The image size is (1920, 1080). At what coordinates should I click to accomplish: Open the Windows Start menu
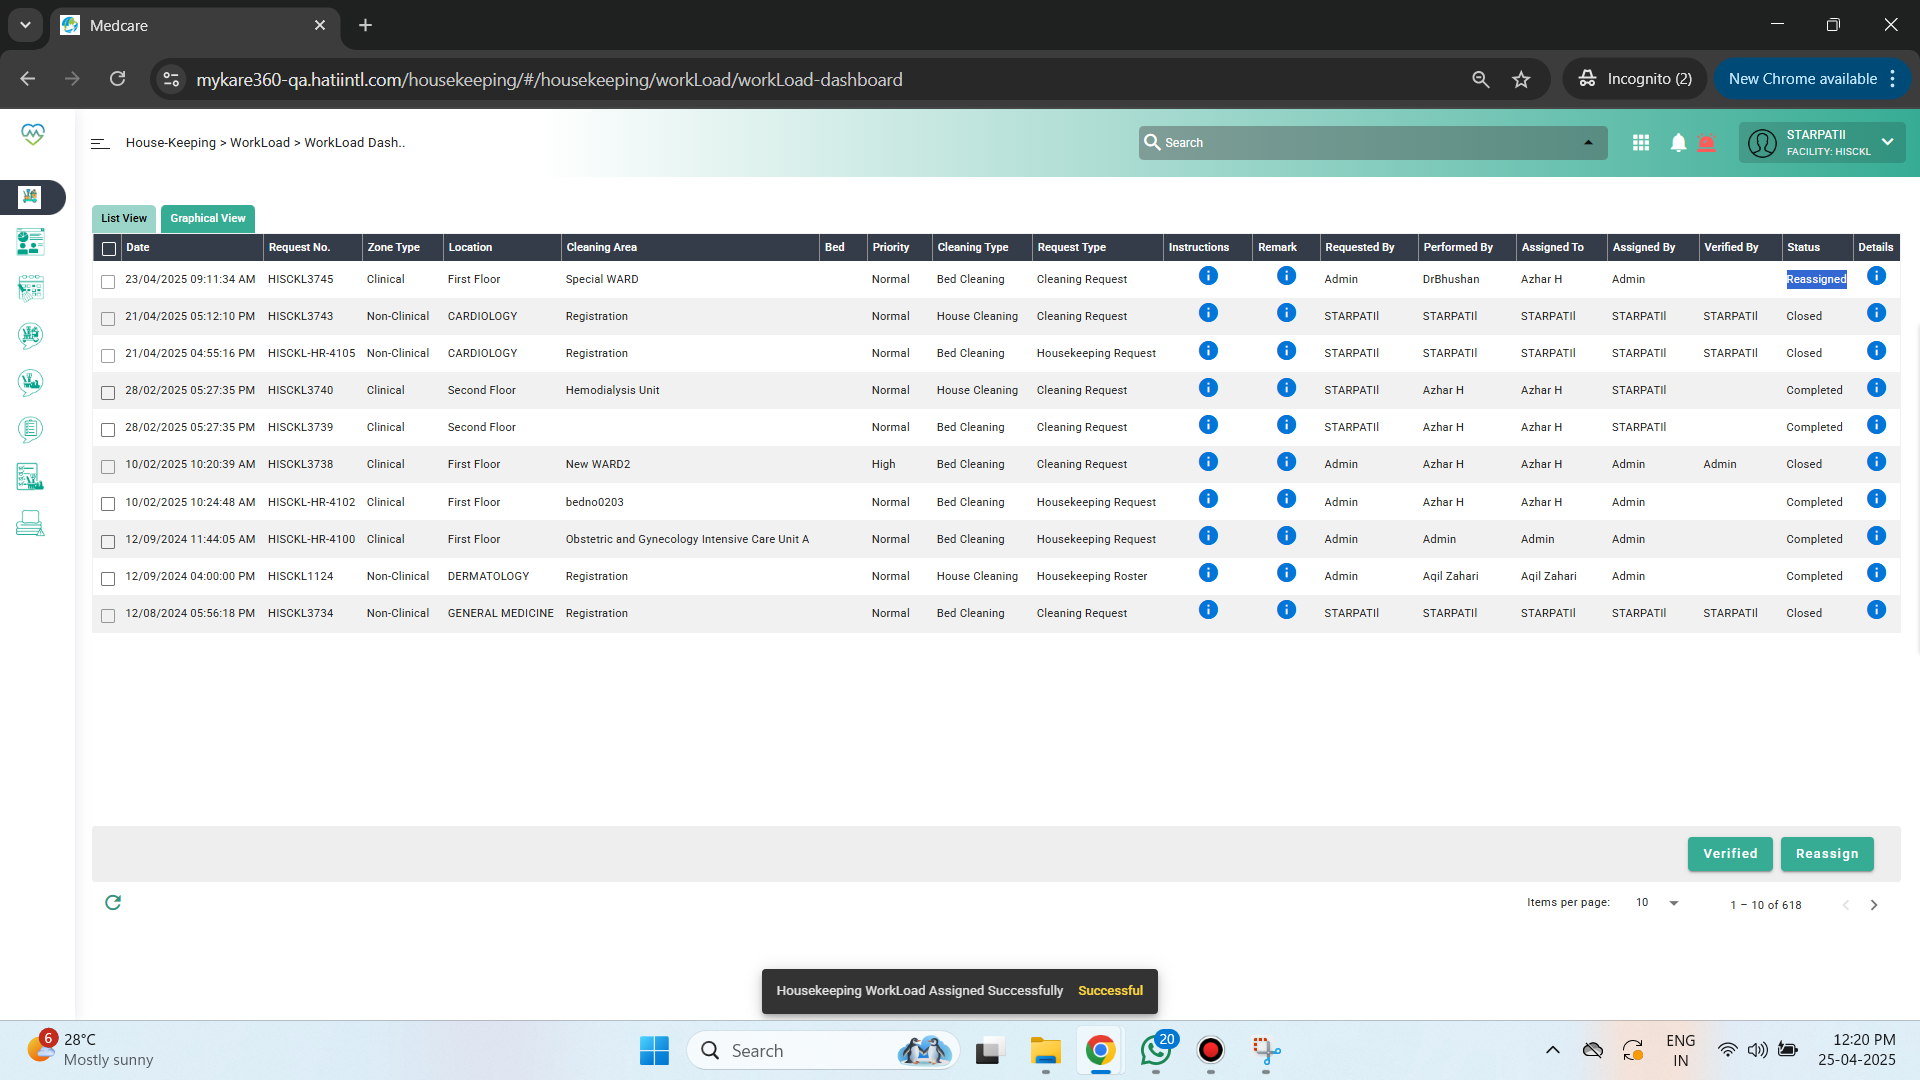pyautogui.click(x=654, y=1051)
